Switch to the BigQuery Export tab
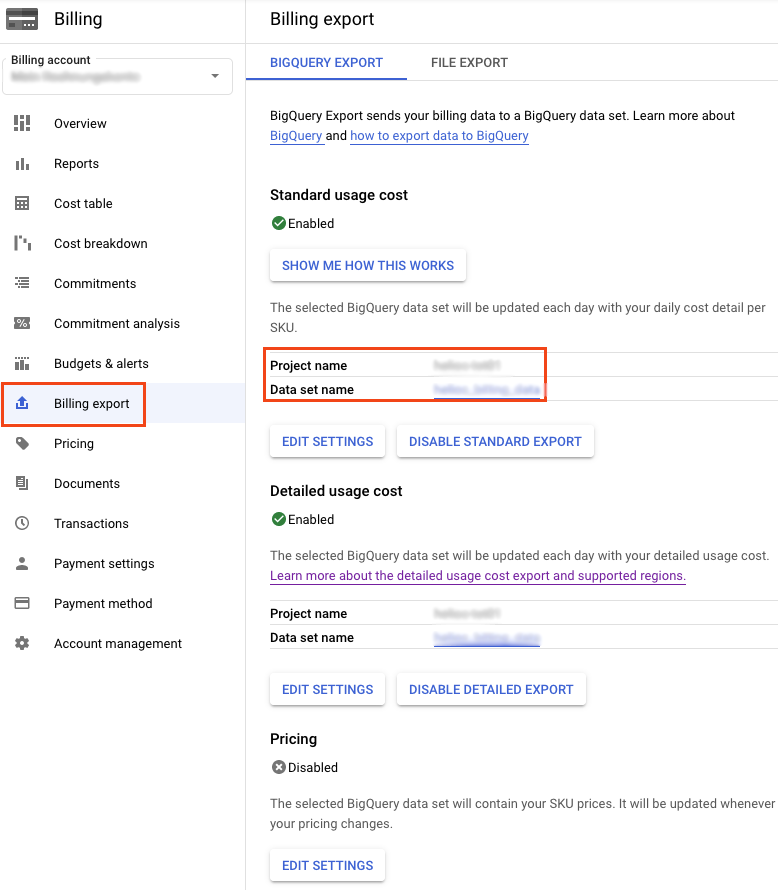 (326, 62)
